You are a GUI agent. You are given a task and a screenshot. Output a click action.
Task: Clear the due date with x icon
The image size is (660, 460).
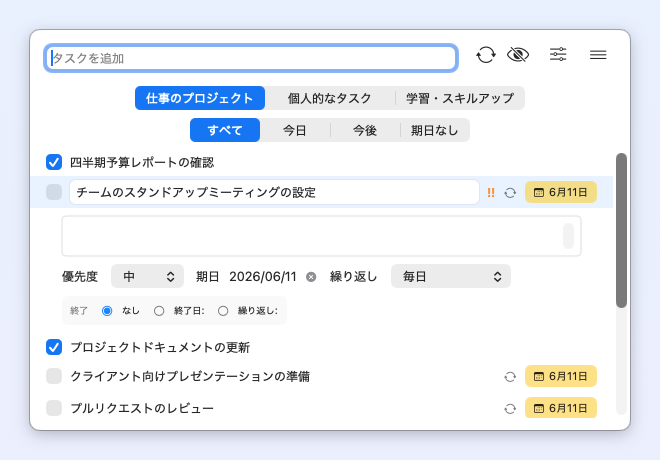click(x=311, y=277)
